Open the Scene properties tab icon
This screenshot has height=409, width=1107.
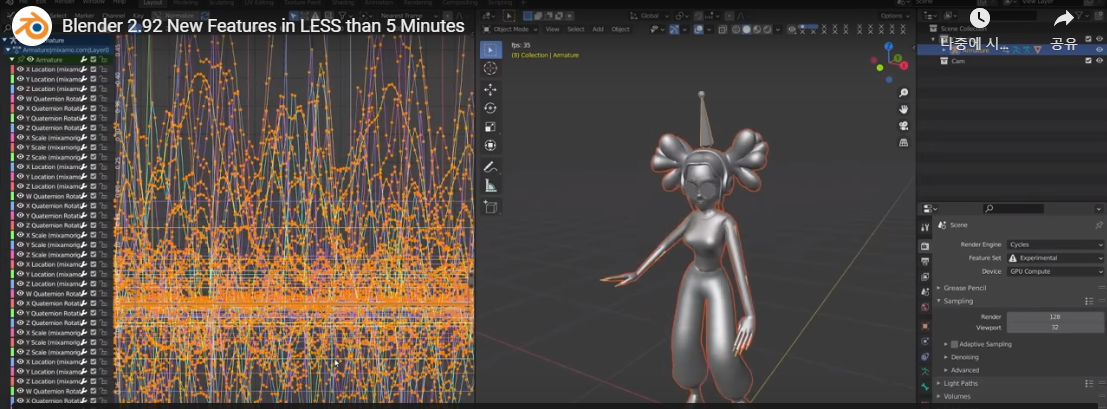click(925, 292)
